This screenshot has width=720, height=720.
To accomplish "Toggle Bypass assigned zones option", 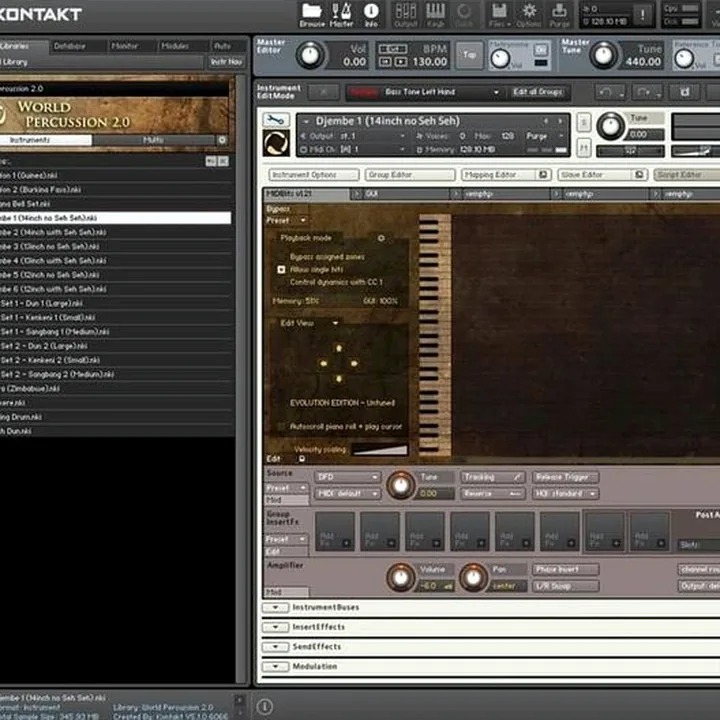I will pos(327,257).
